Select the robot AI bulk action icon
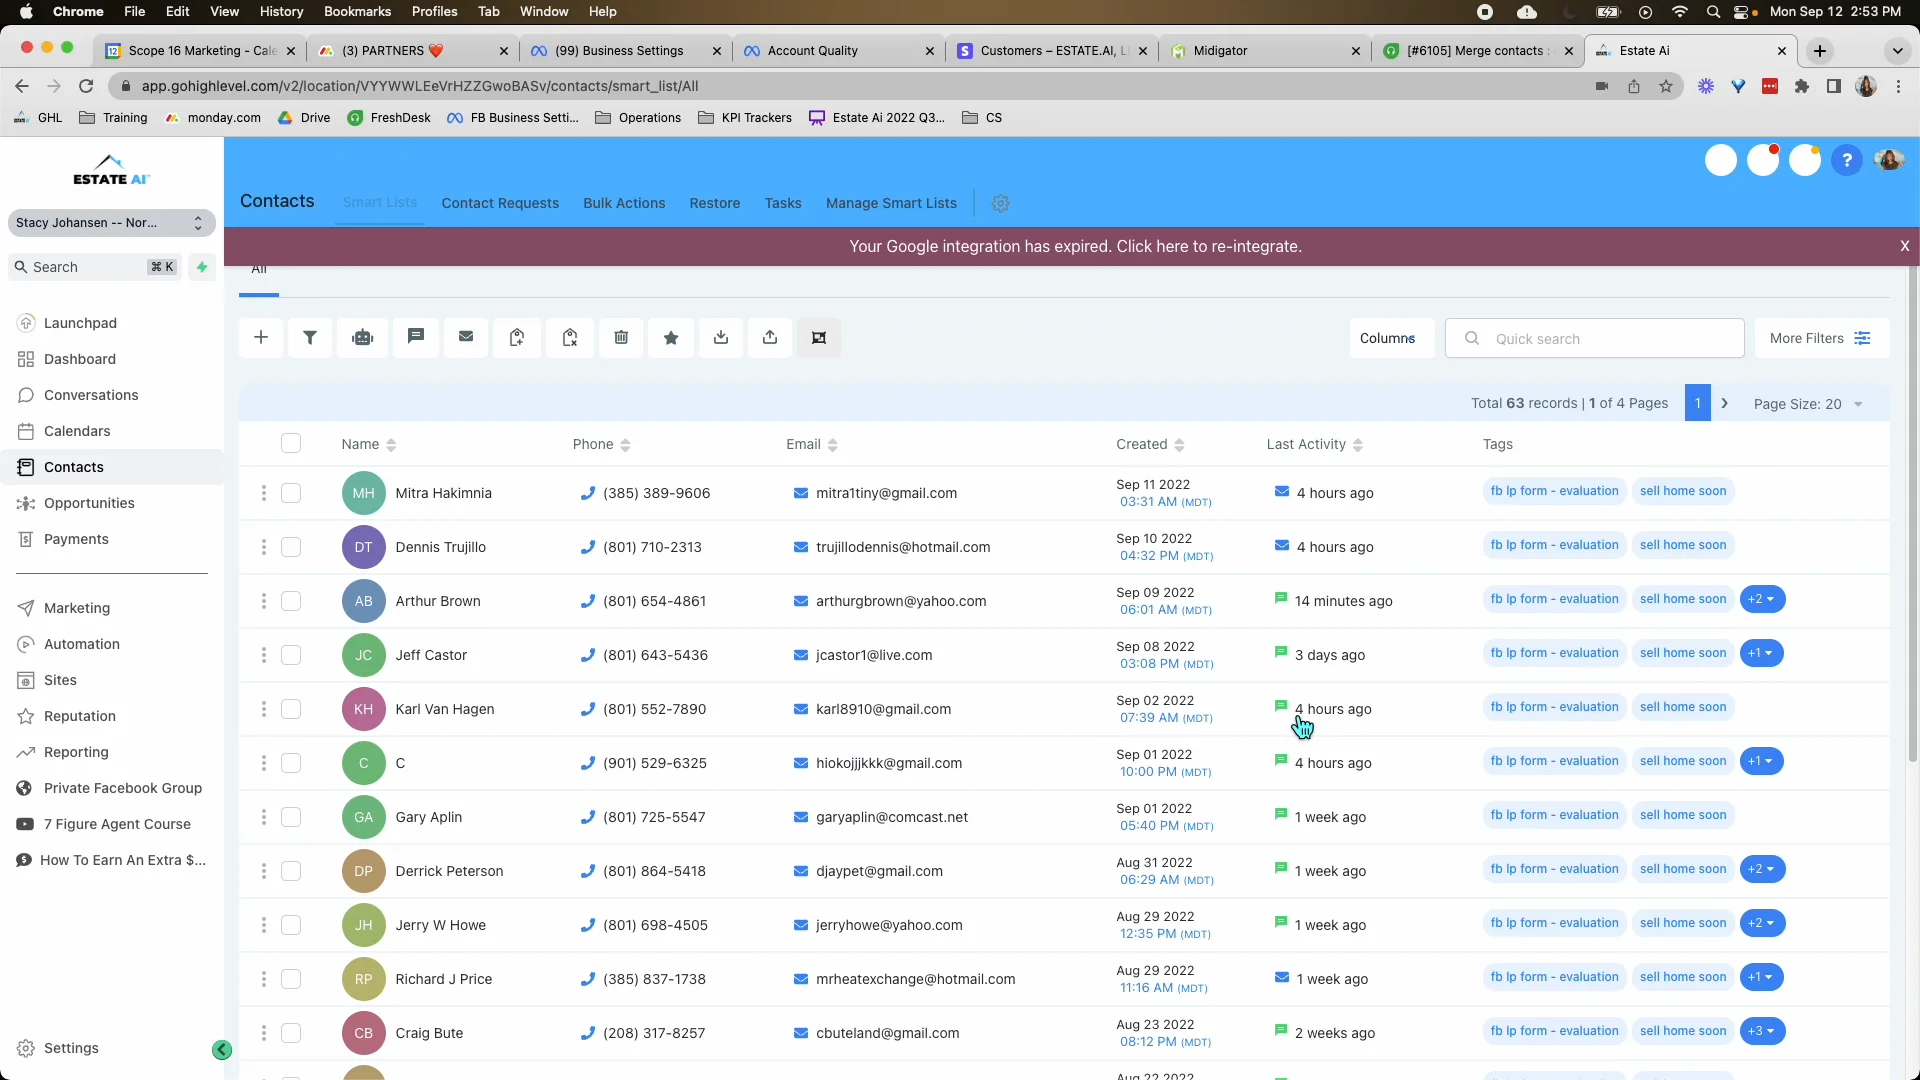This screenshot has width=1920, height=1080. click(362, 338)
